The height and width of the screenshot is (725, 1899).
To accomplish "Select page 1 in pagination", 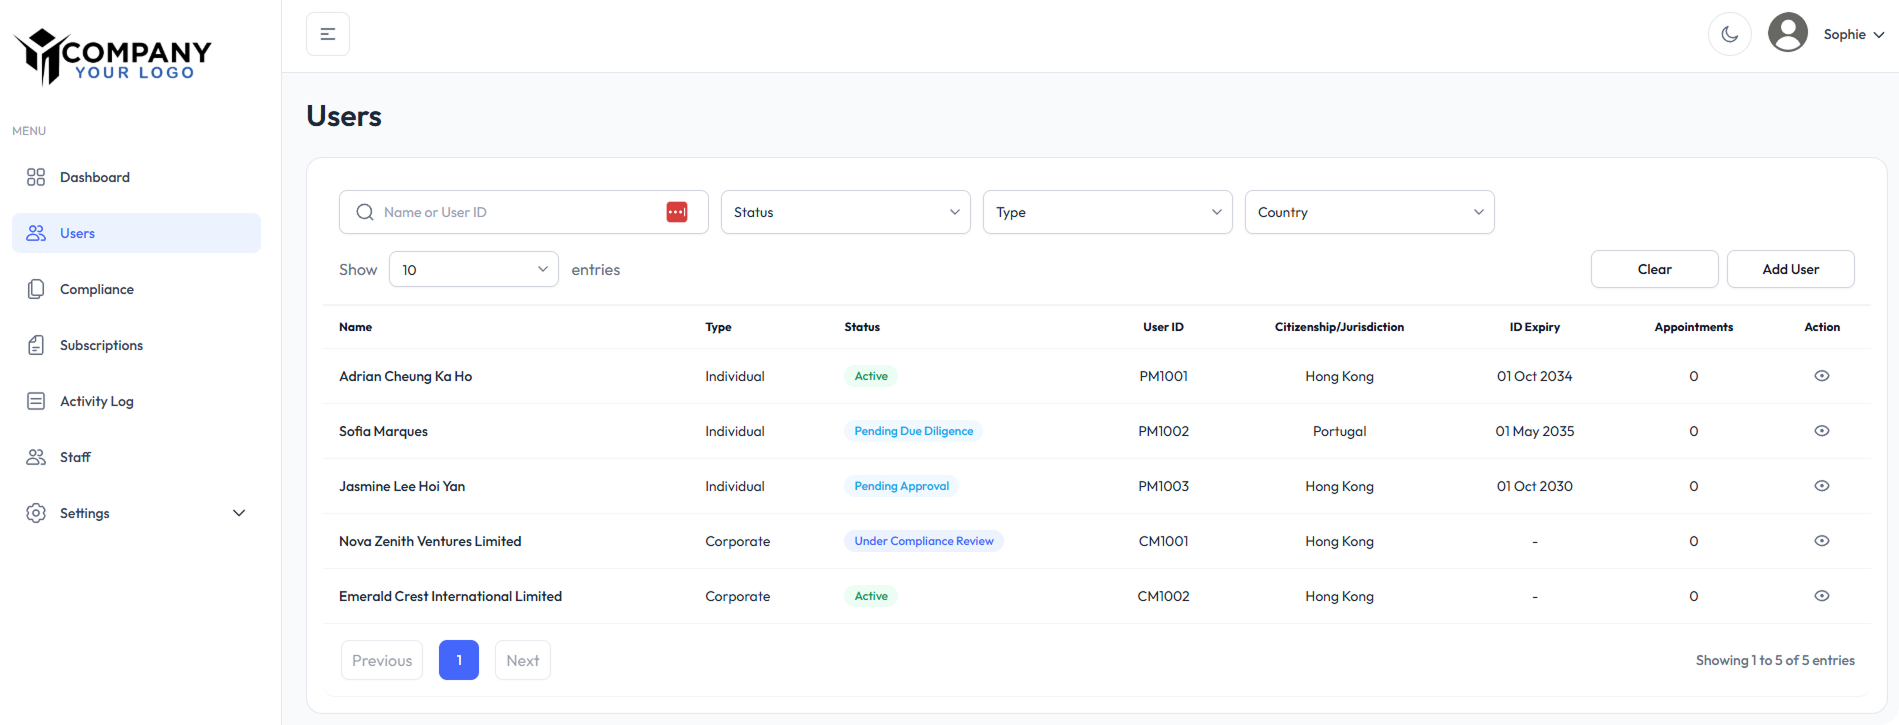I will point(459,660).
